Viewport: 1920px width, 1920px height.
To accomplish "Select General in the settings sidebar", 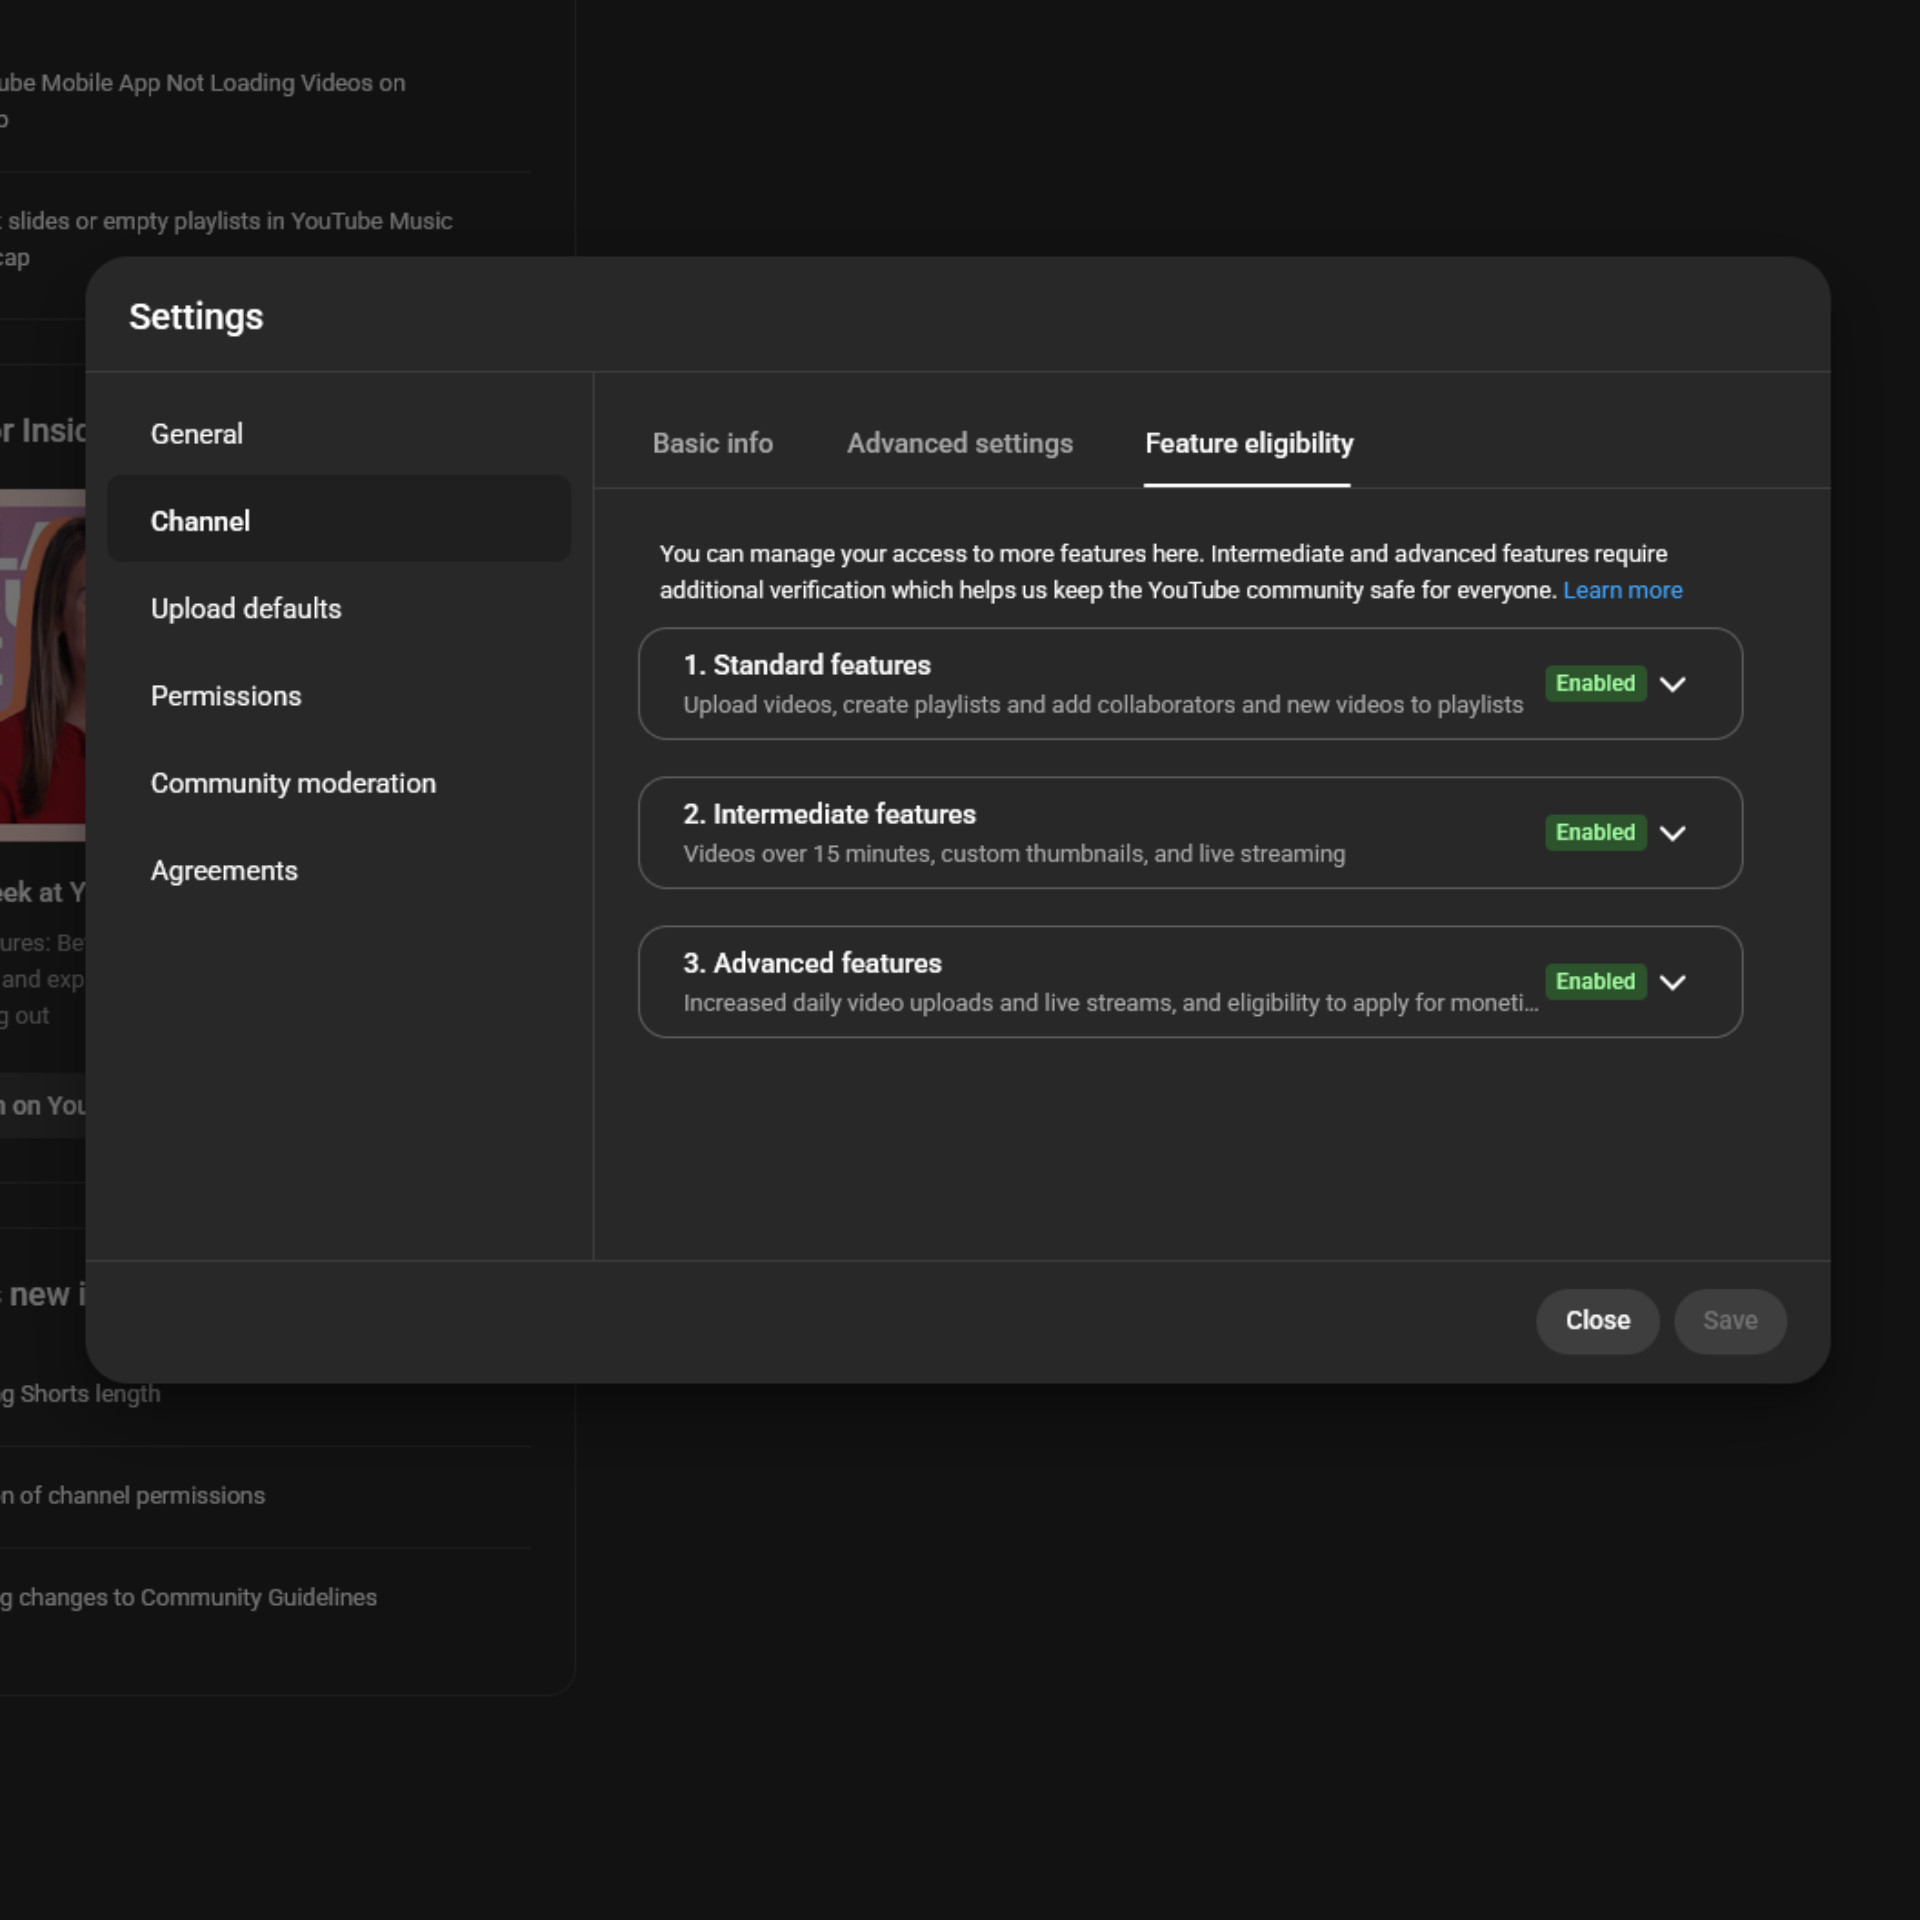I will [x=196, y=434].
